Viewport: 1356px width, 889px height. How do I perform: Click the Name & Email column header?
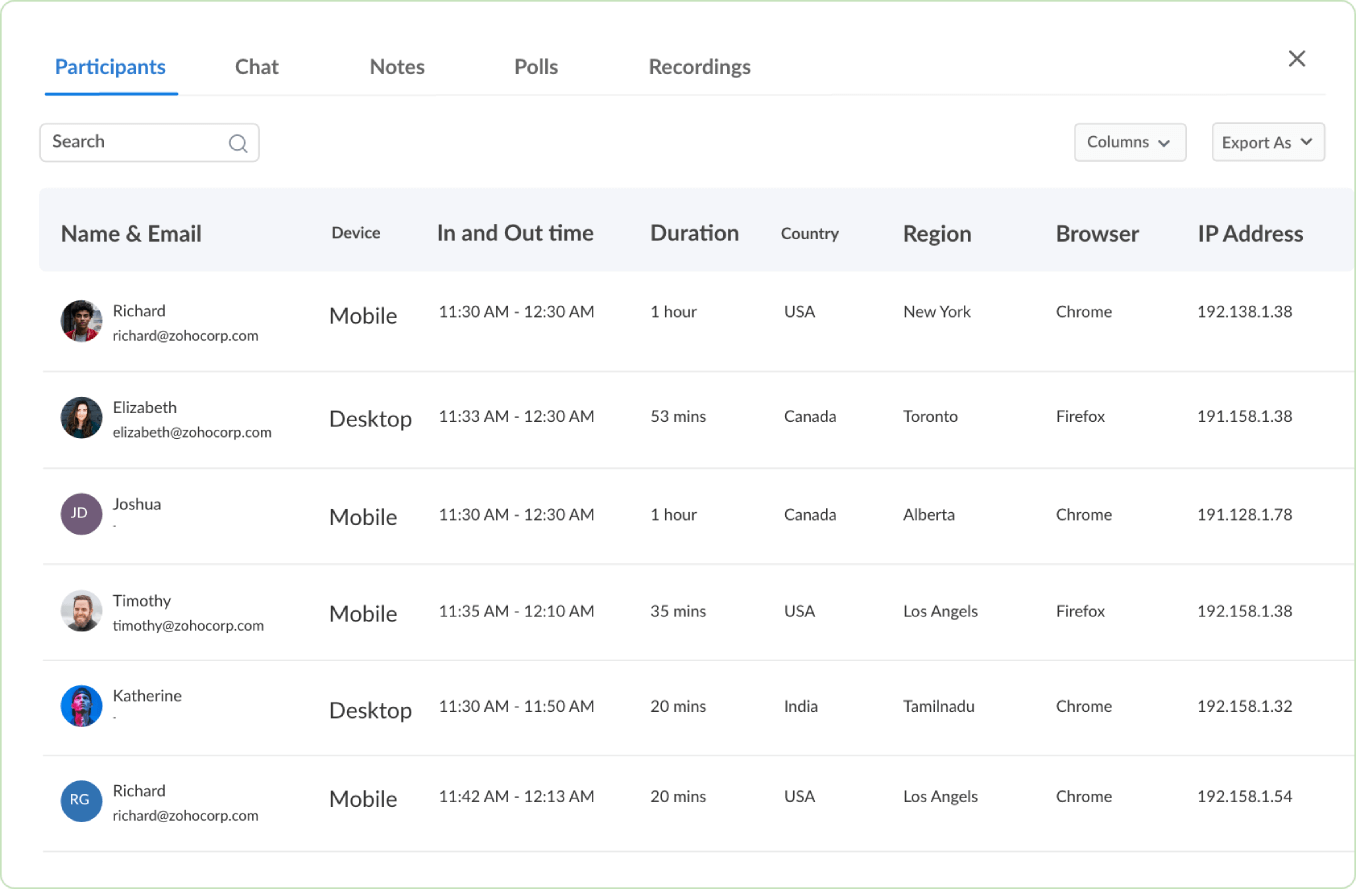tap(131, 233)
